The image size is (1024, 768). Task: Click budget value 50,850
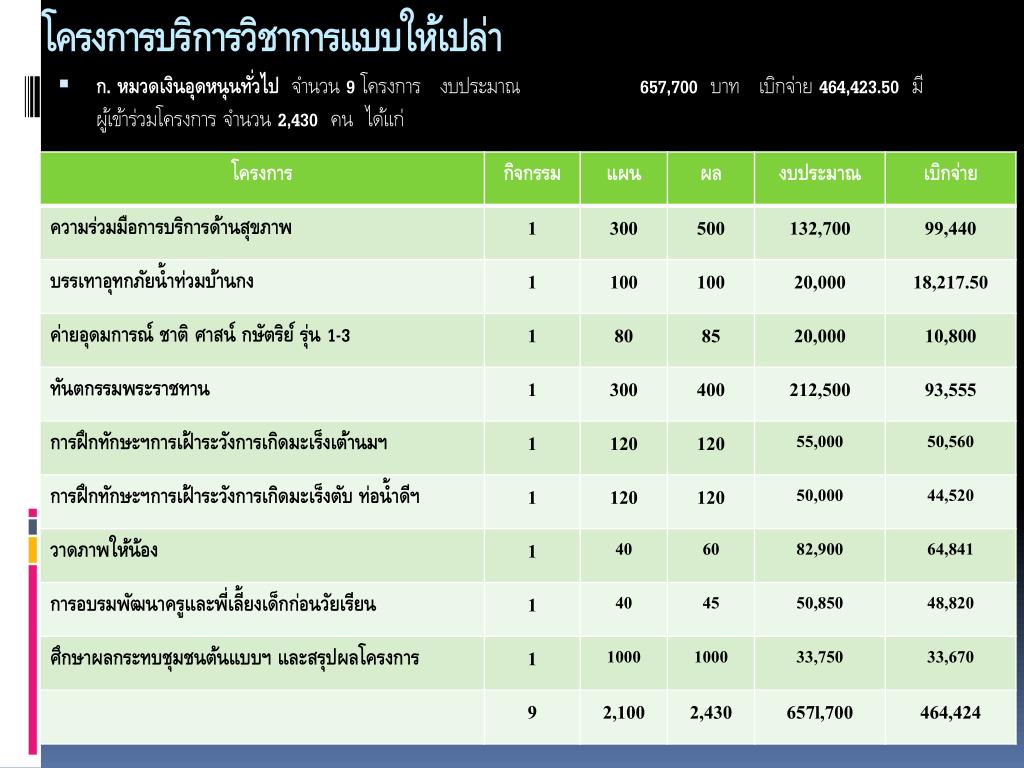(x=820, y=603)
